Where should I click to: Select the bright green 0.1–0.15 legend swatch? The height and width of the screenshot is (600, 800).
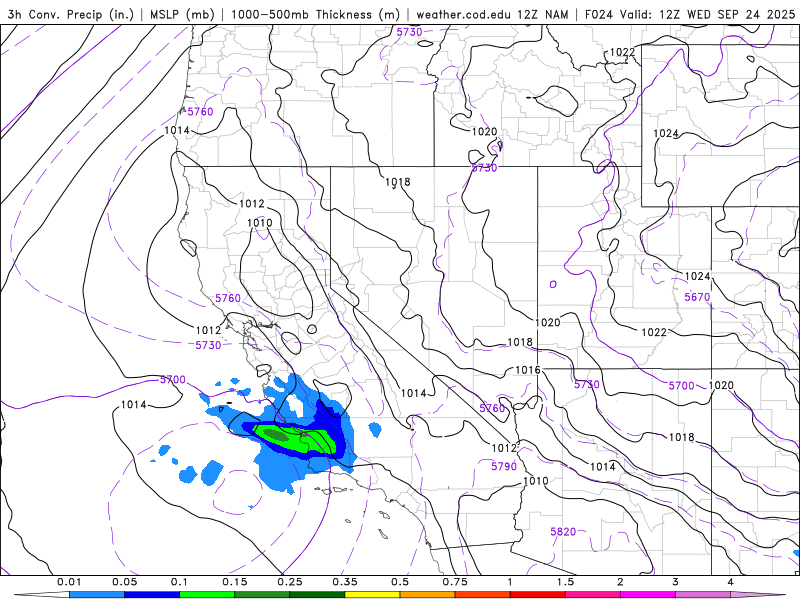pyautogui.click(x=207, y=595)
